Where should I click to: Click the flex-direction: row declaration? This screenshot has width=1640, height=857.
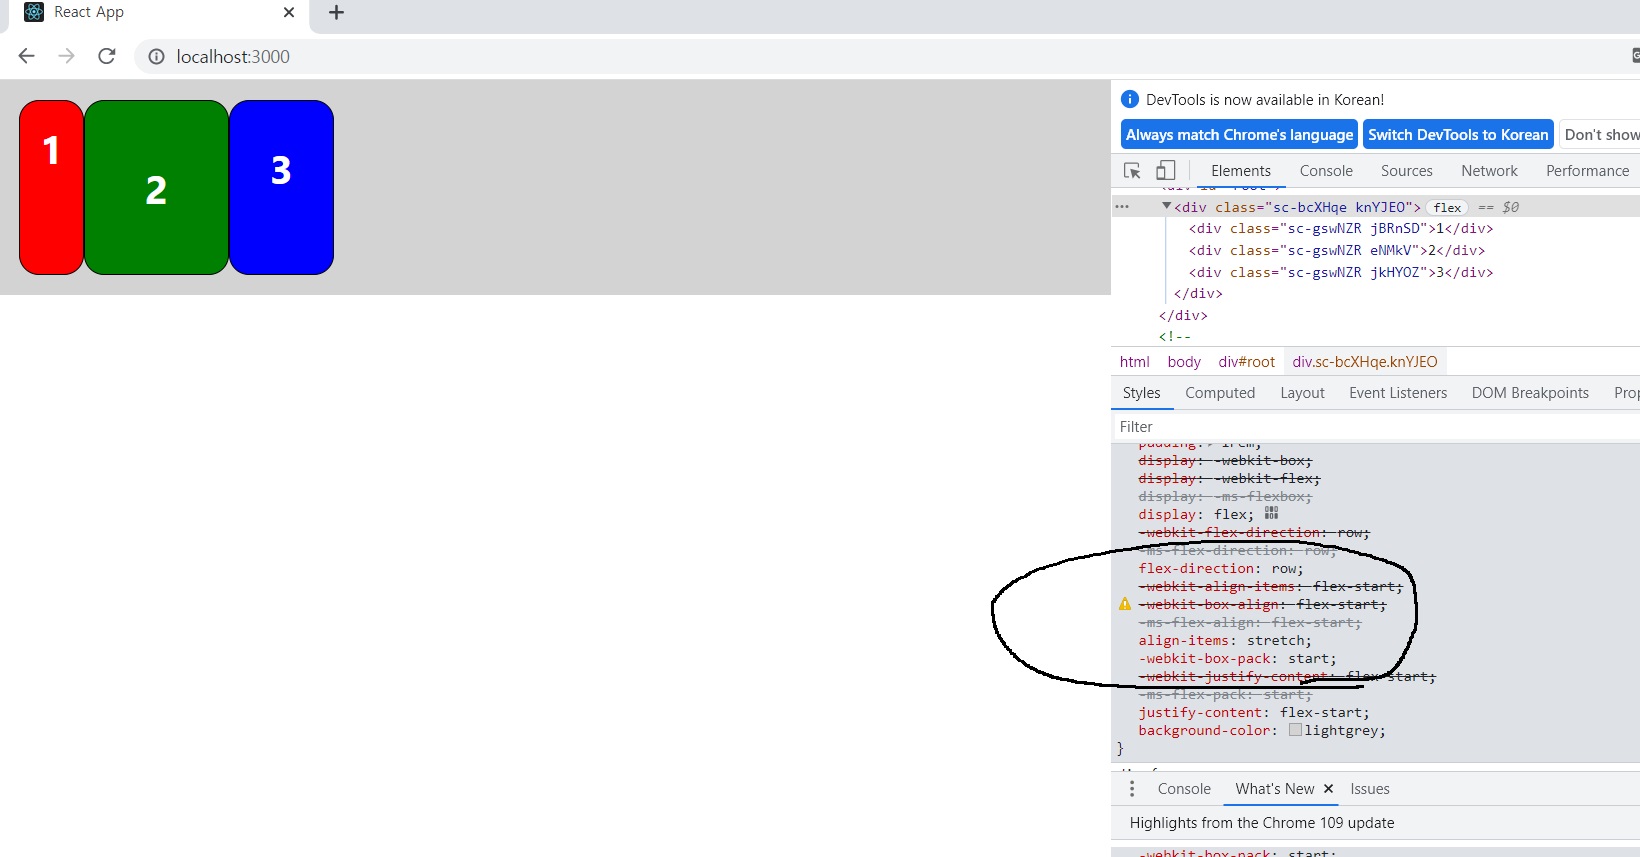pos(1221,569)
